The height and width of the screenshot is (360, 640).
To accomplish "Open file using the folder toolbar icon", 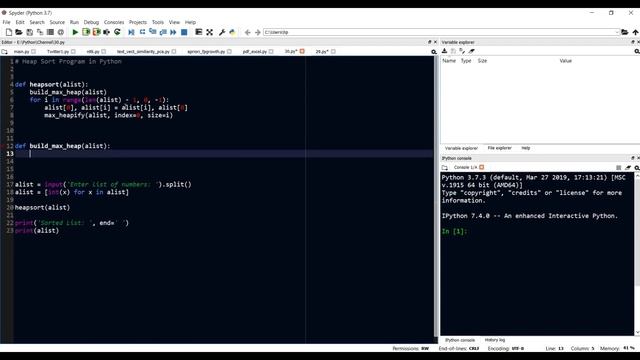I will click(x=19, y=32).
